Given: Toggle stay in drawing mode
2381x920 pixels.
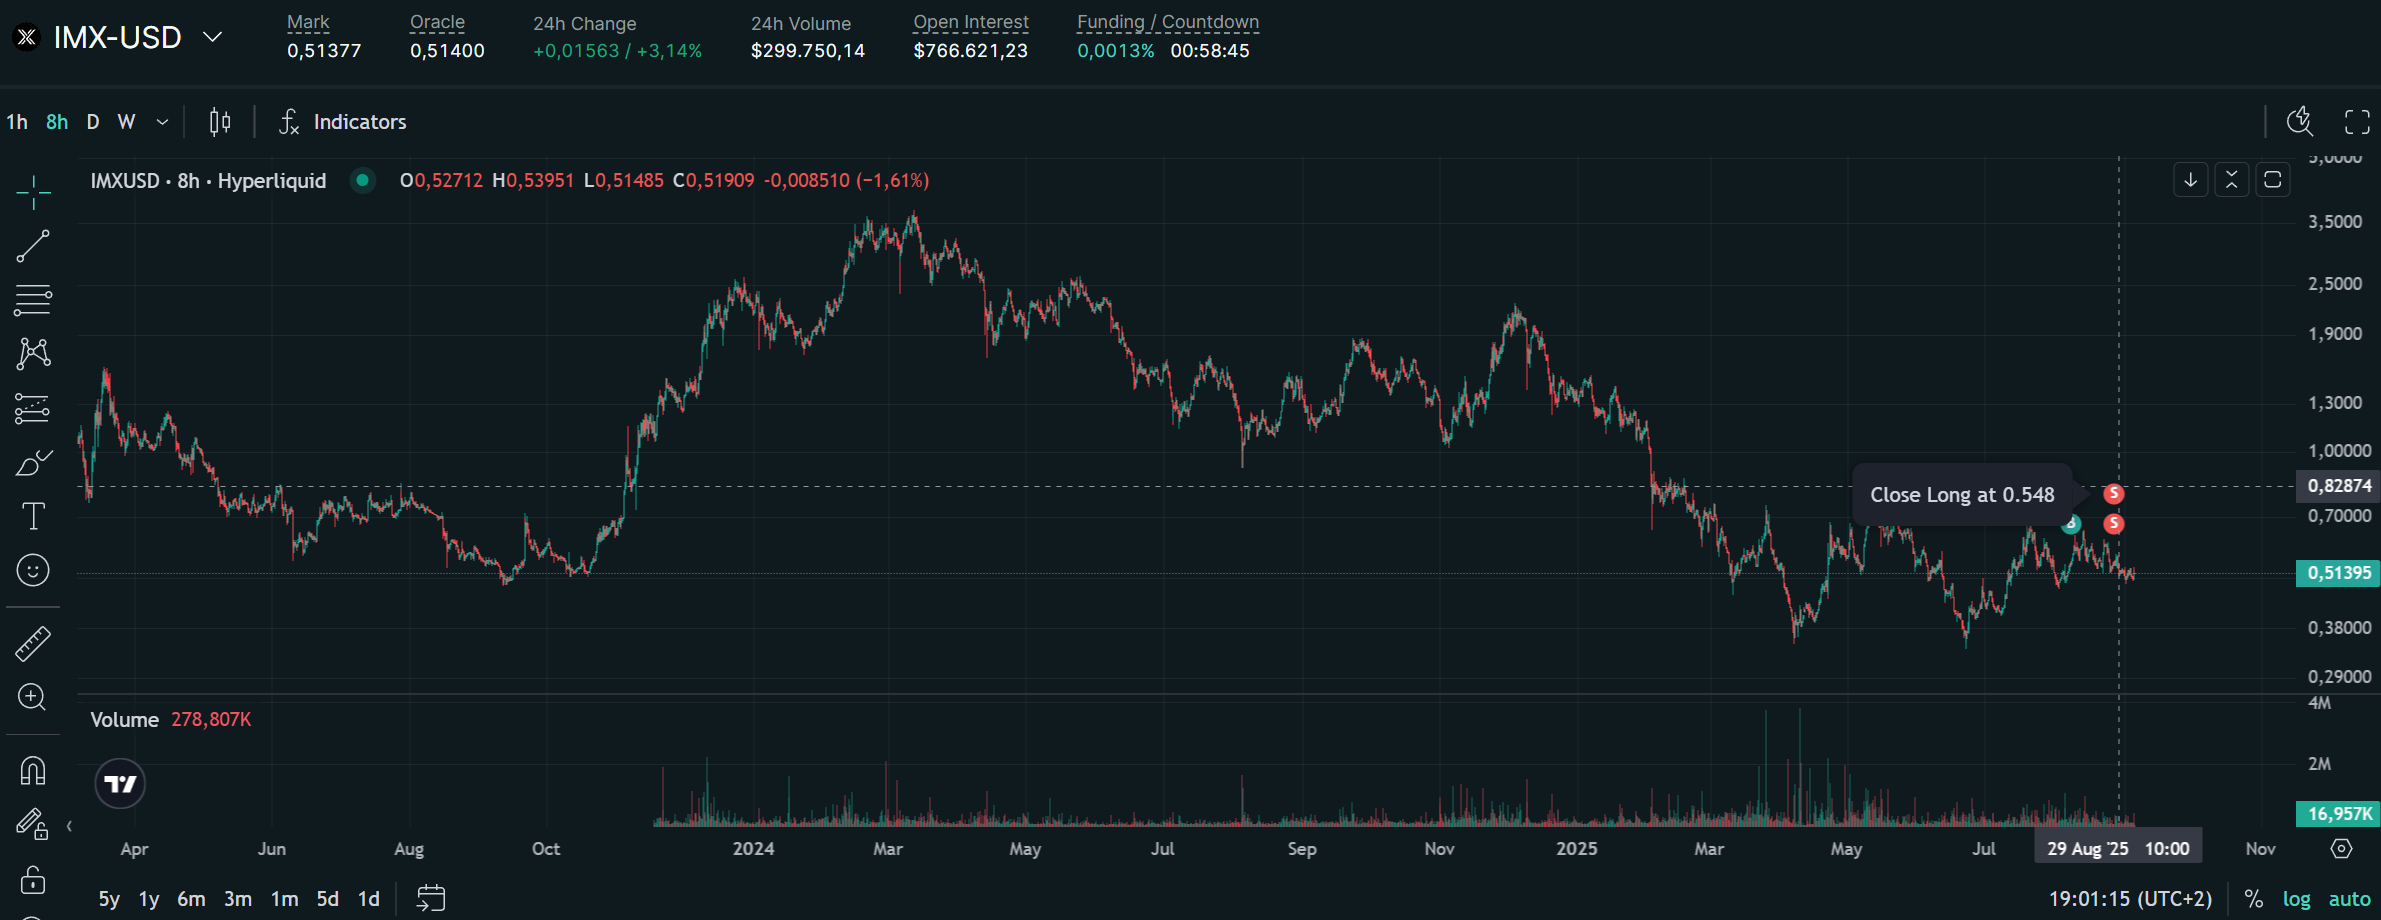Looking at the screenshot, I should [33, 824].
